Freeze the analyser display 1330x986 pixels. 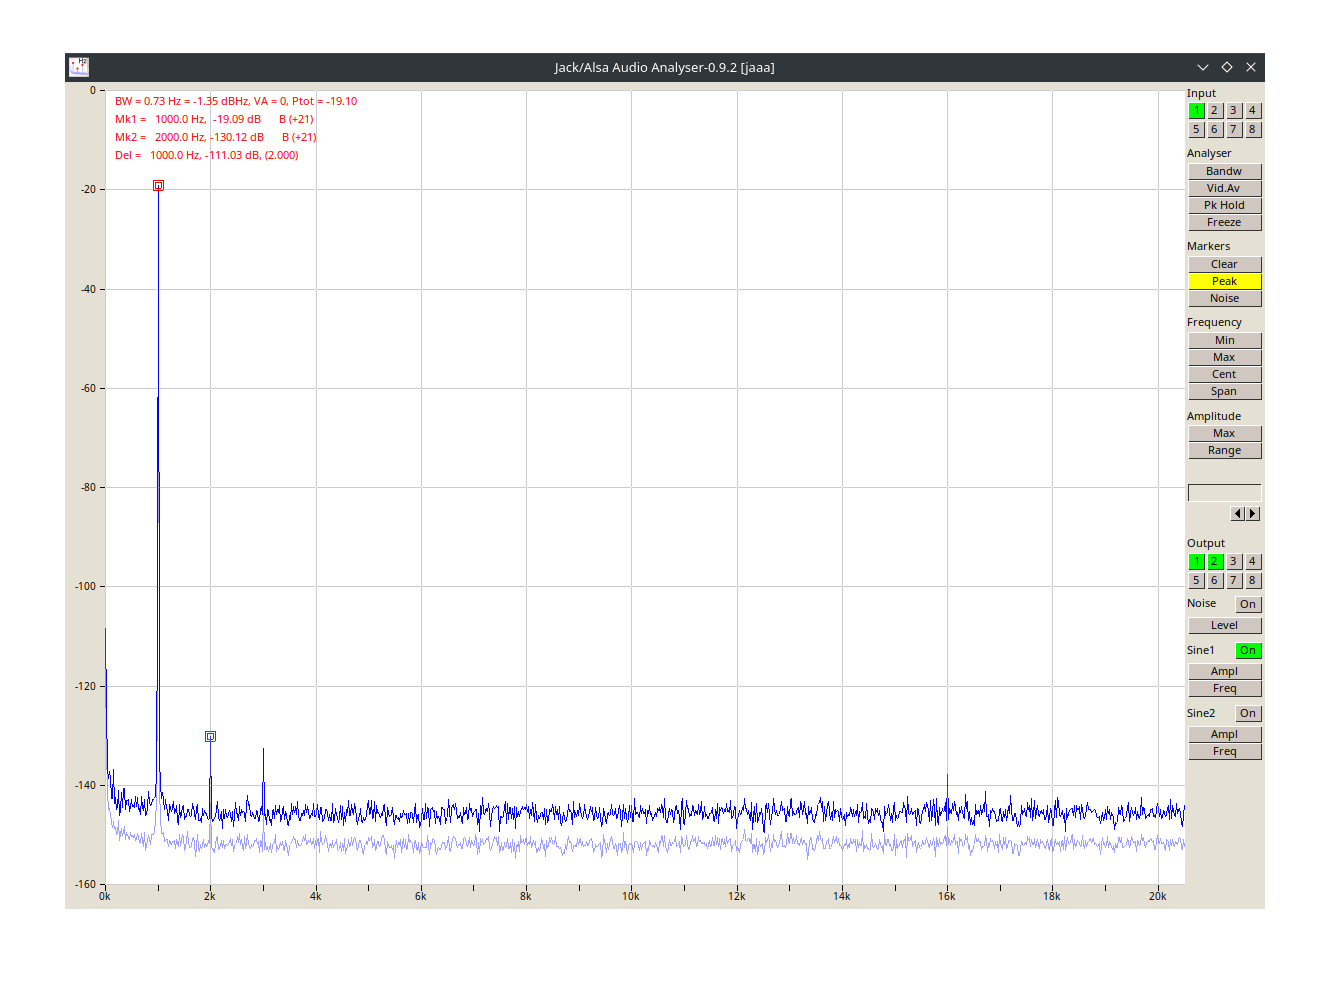1224,222
